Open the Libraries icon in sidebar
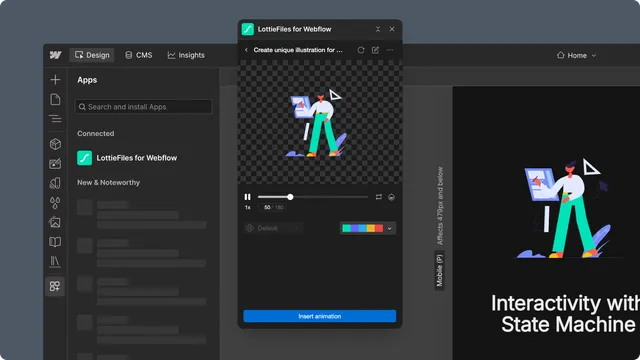Image resolution: width=640 pixels, height=360 pixels. click(x=56, y=261)
